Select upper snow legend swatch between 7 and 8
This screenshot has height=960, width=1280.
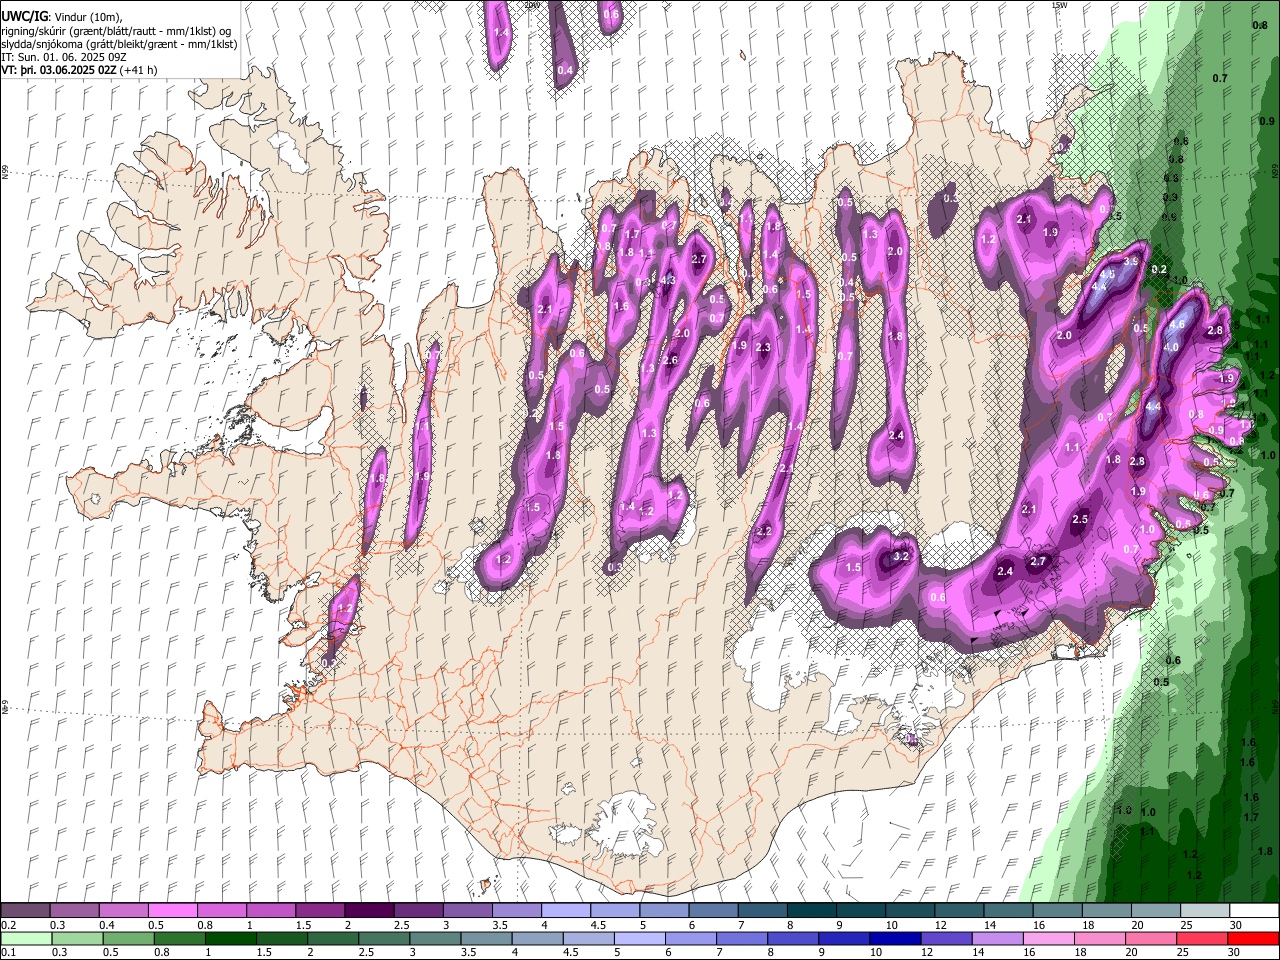[762, 910]
